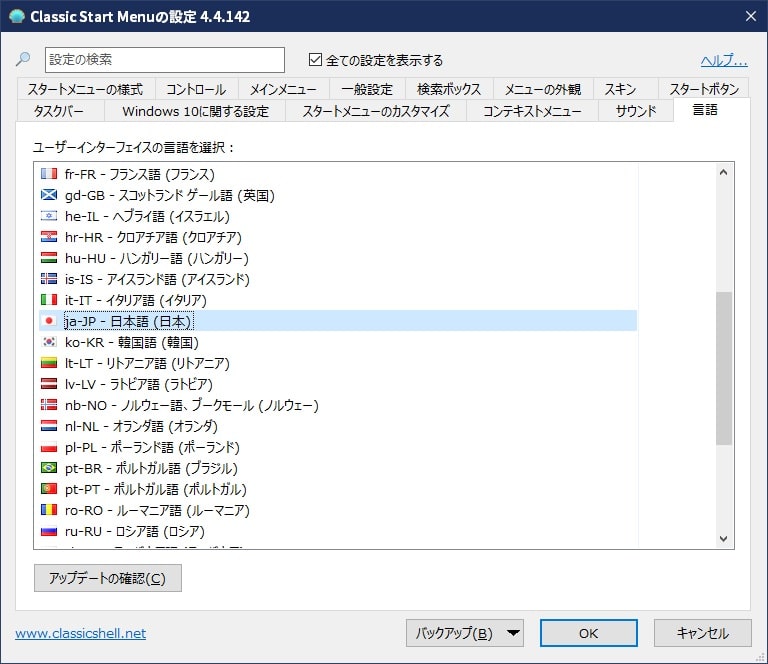
Task: Click the OK button
Action: click(x=588, y=633)
